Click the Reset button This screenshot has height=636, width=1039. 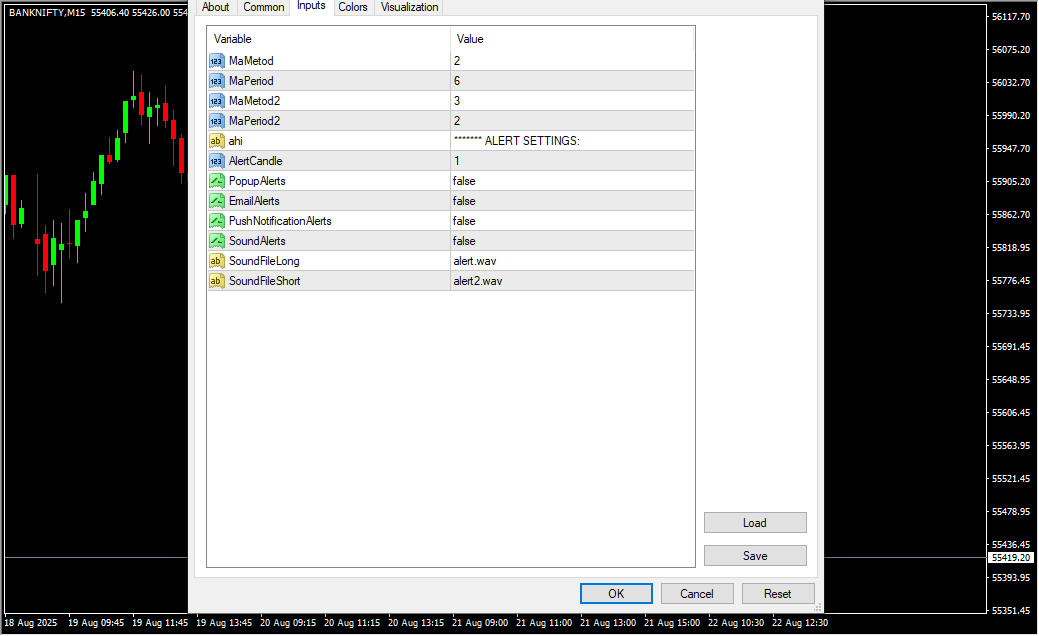click(x=778, y=594)
